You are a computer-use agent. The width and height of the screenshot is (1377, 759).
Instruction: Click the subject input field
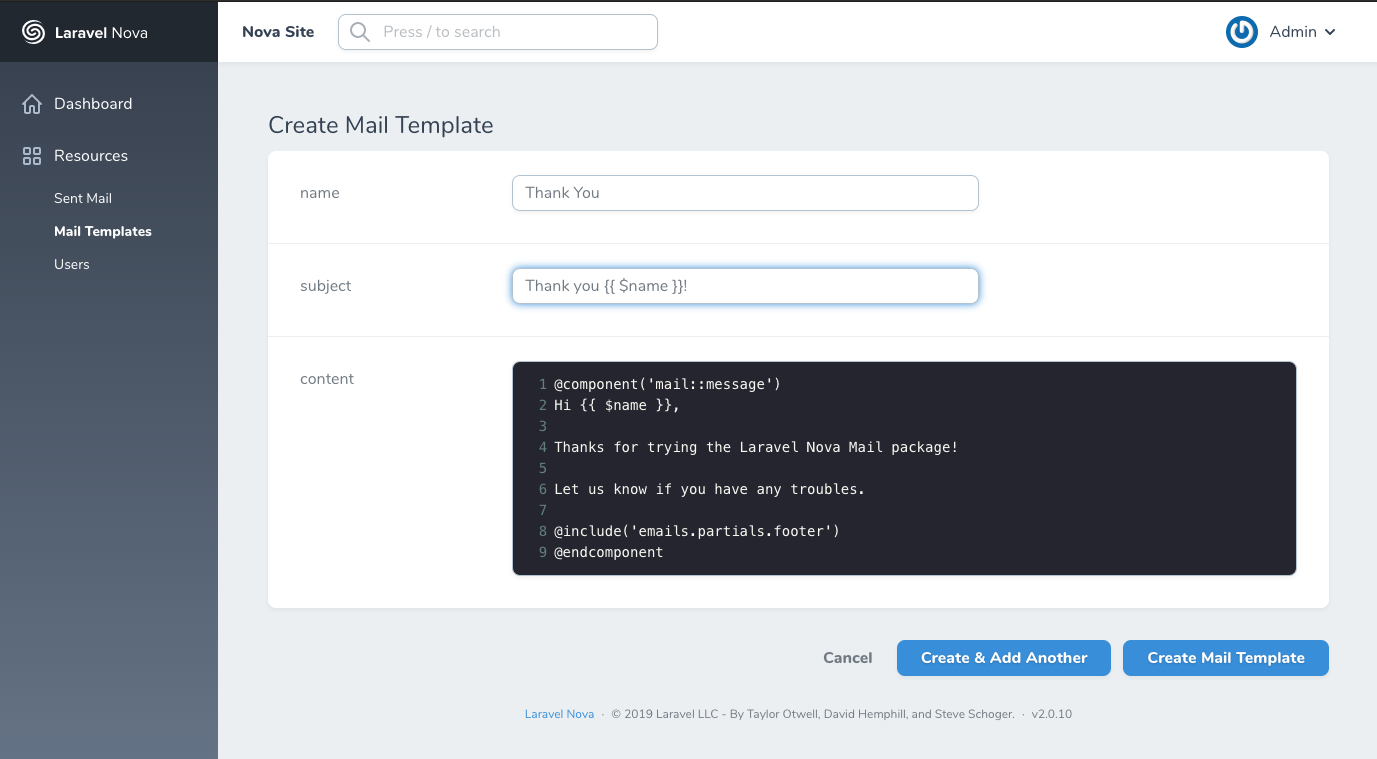click(x=745, y=286)
